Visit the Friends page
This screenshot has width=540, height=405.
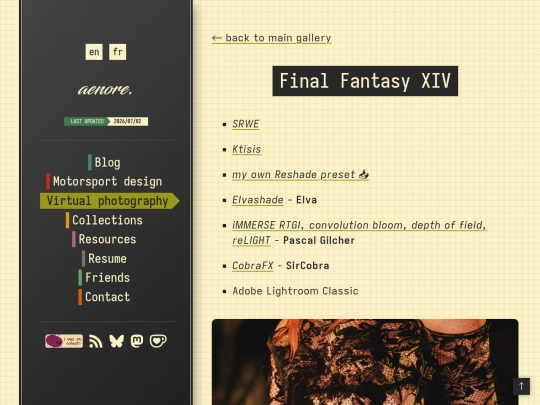[104, 278]
